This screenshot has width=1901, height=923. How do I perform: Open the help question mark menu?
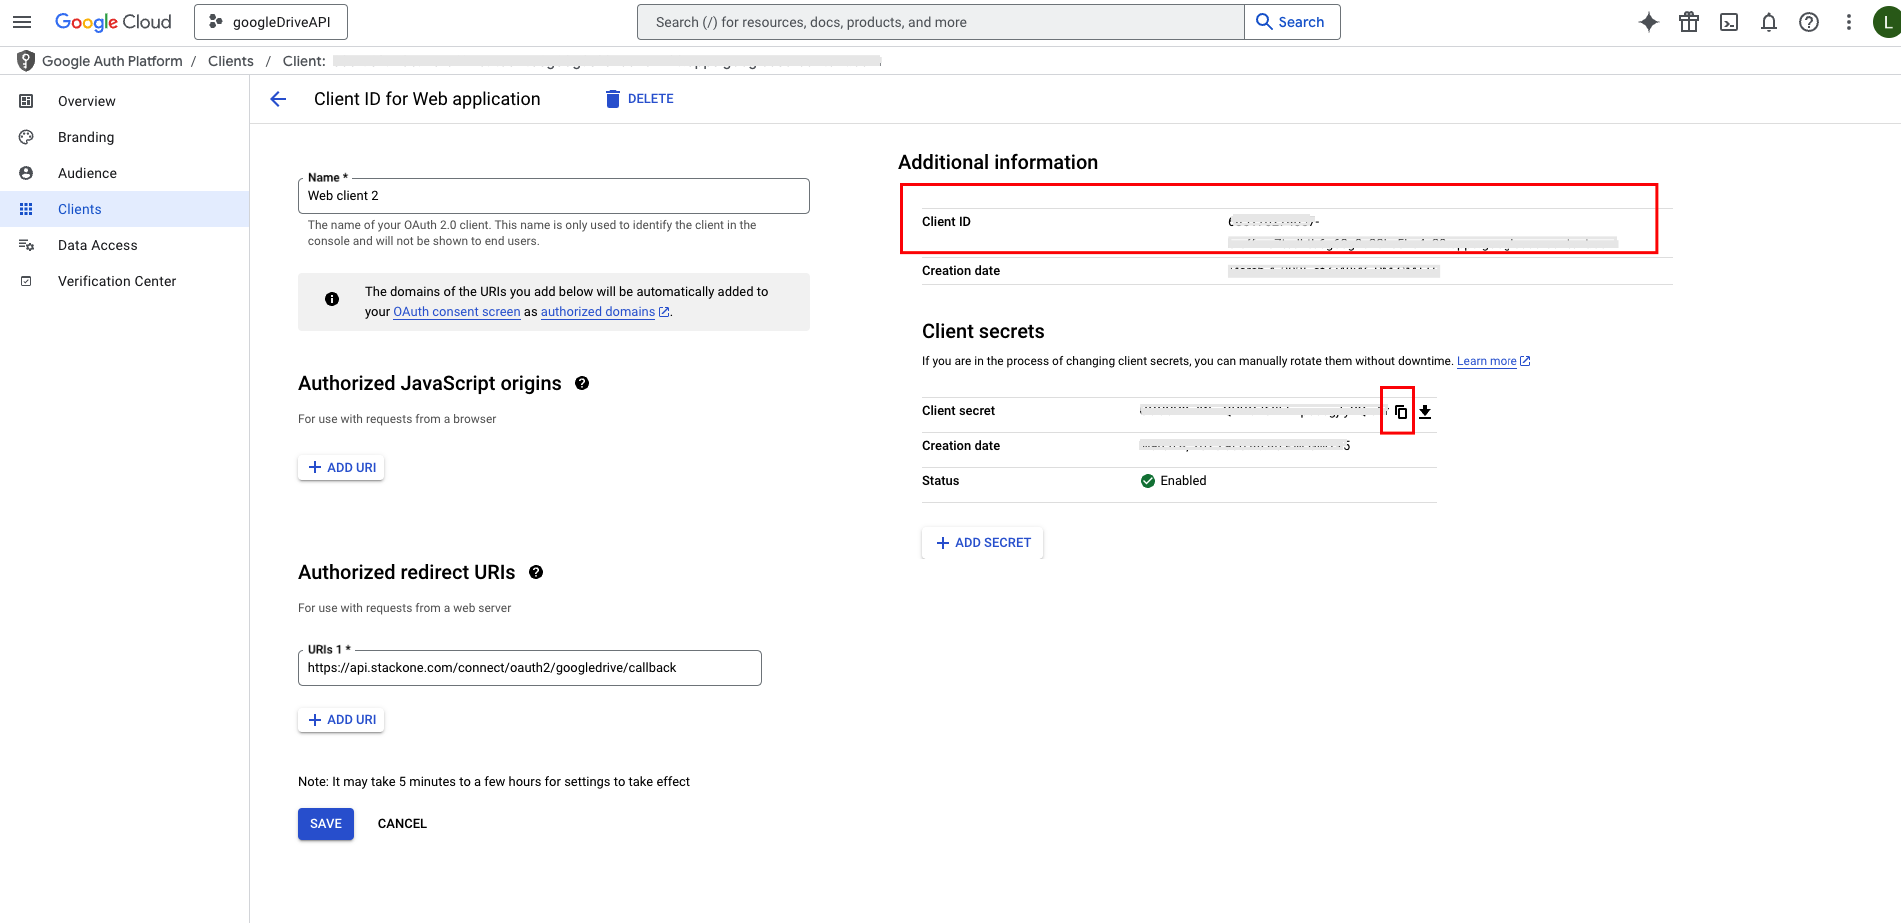tap(1809, 22)
